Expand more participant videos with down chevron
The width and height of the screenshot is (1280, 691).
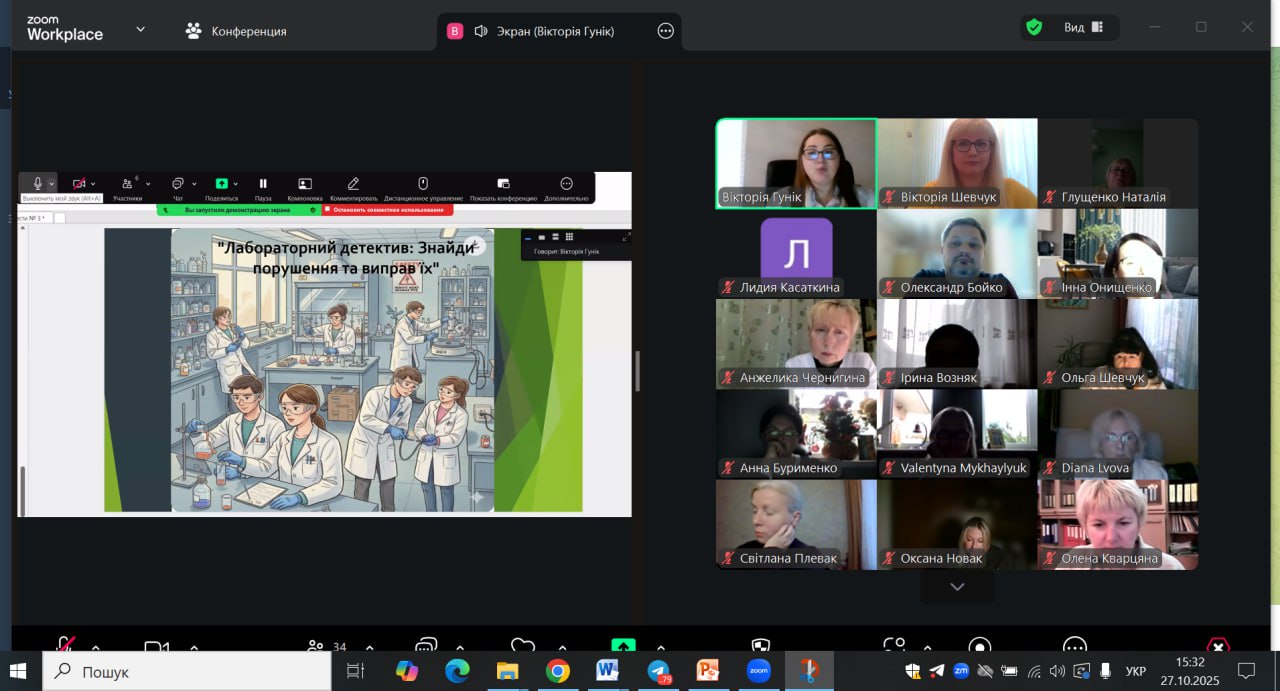click(957, 587)
